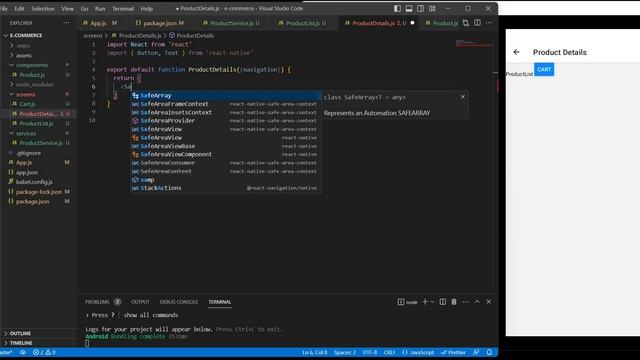Open the Problems panel tab
This screenshot has height=360, width=640.
(103, 302)
